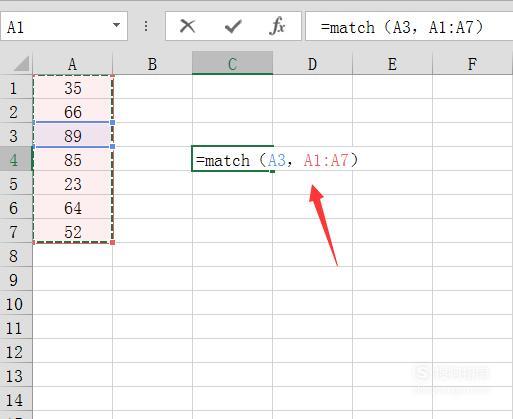513x419 pixels.
Task: Select row 8 header
Action: coord(16,256)
